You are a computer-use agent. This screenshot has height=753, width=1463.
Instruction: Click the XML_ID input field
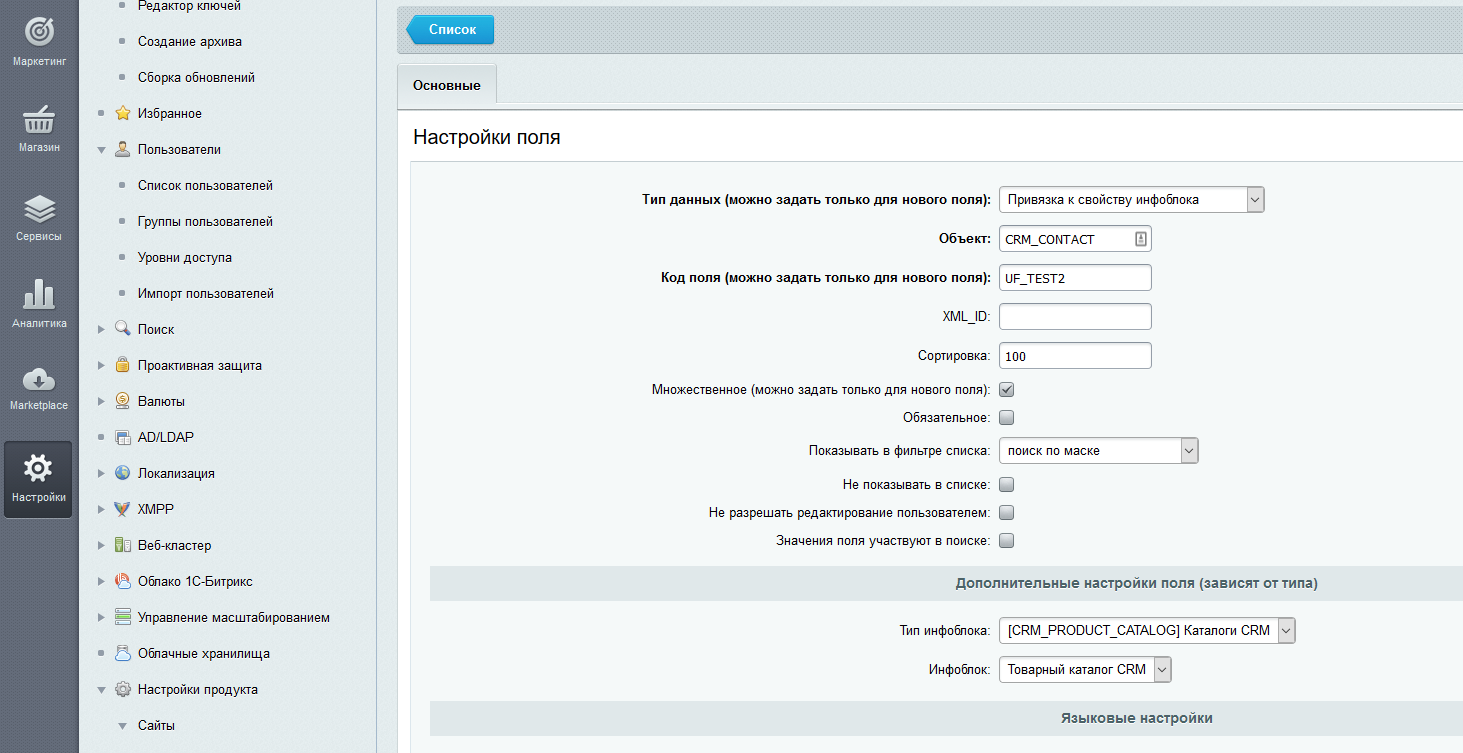(x=1075, y=317)
